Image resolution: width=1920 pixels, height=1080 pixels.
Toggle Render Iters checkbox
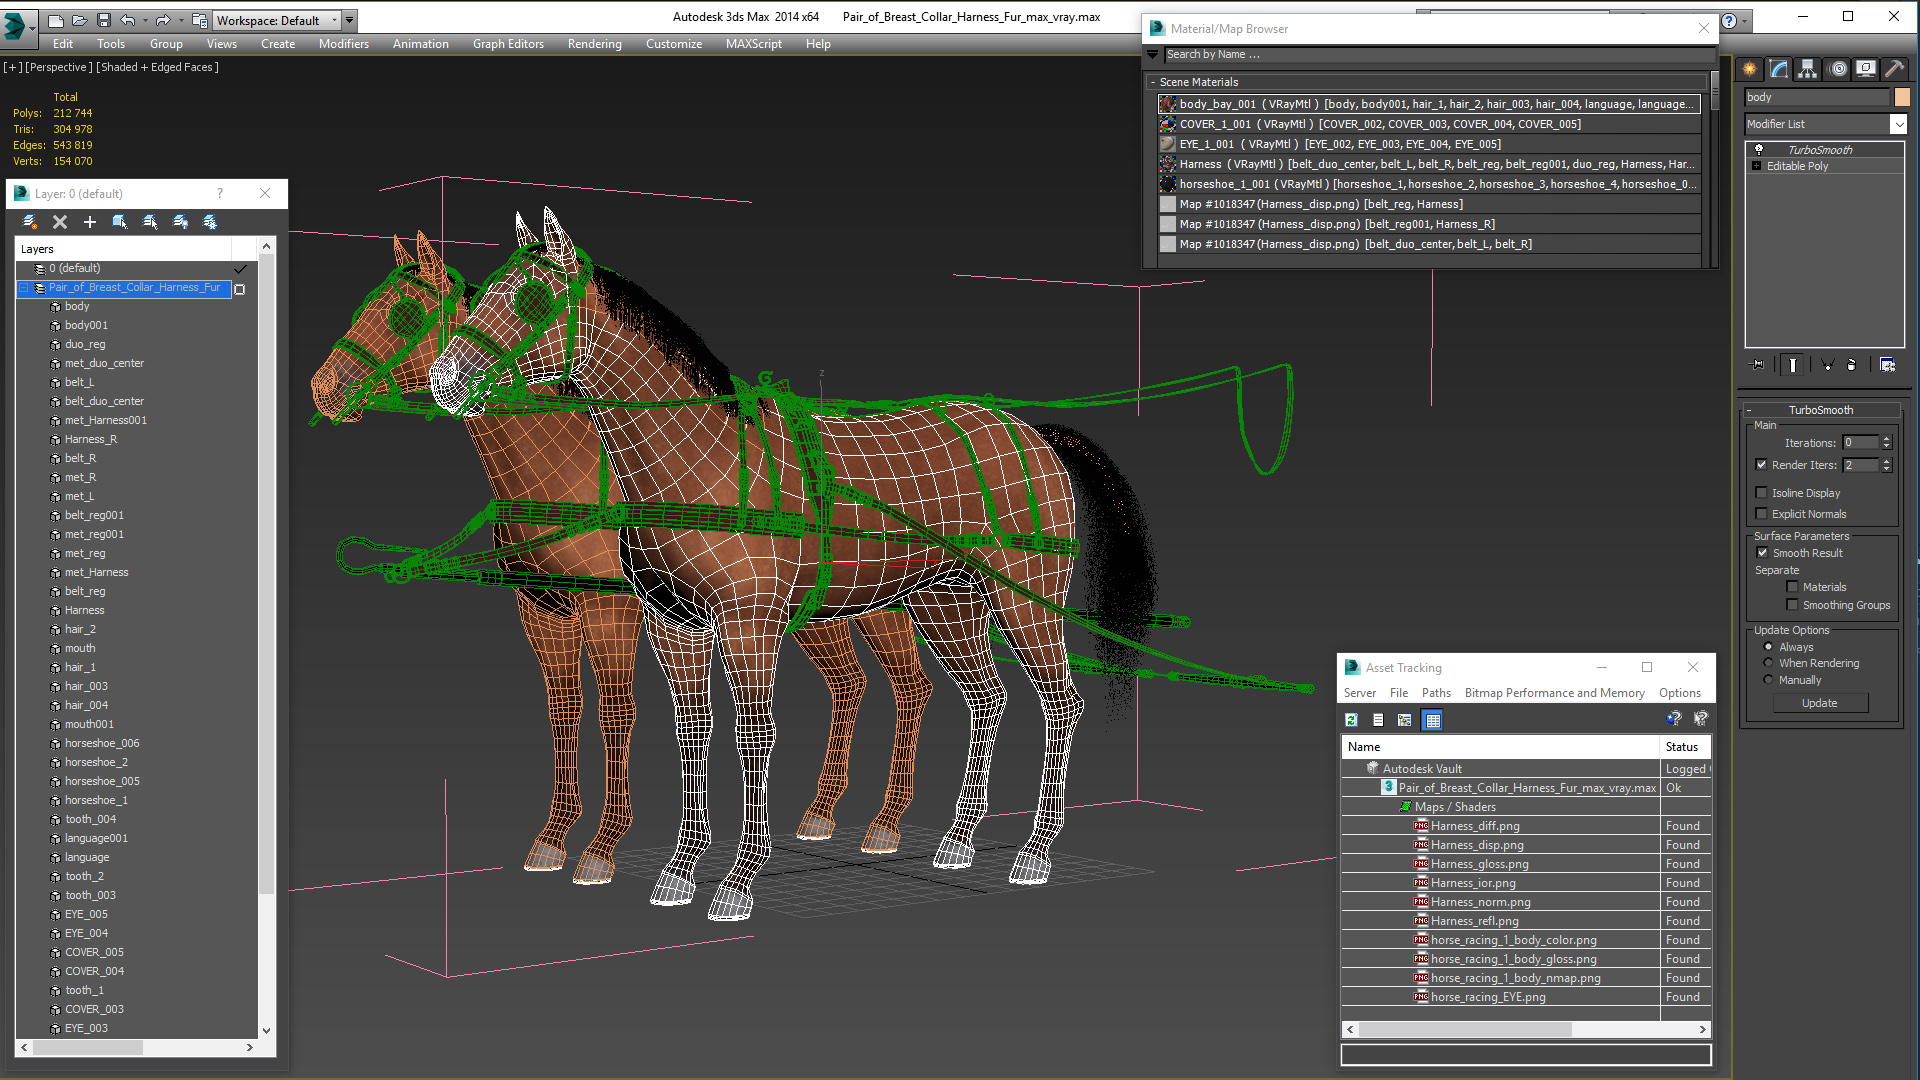pyautogui.click(x=1761, y=465)
